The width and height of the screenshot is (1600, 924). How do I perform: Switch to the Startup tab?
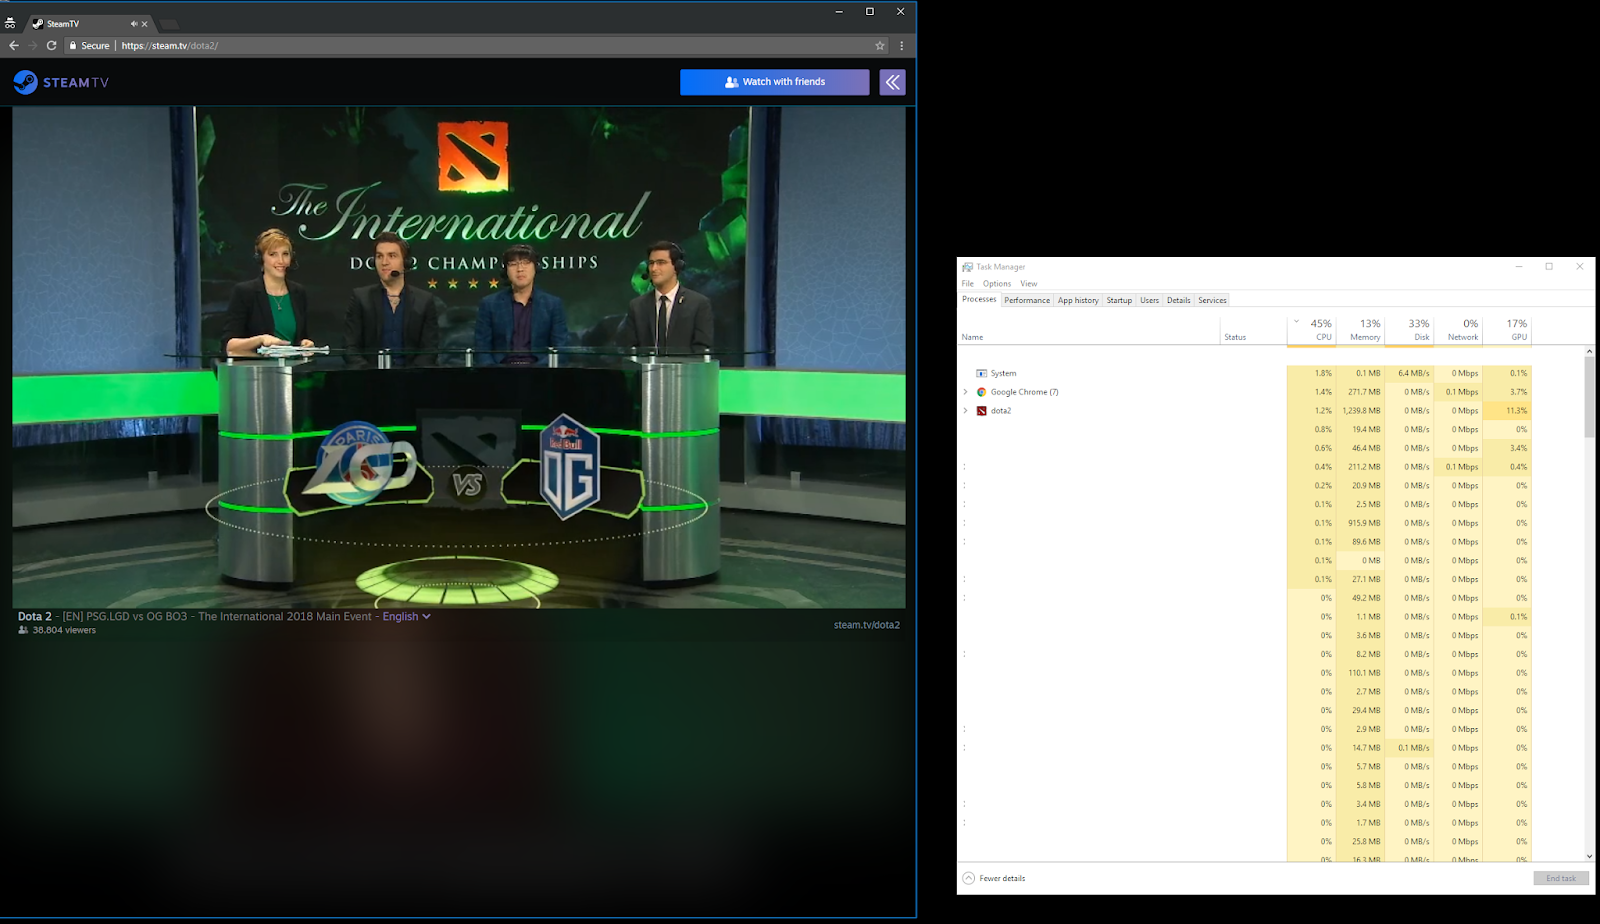1119,300
